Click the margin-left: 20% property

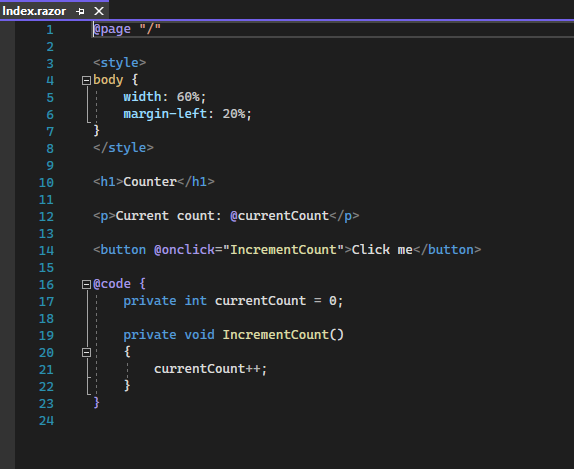click(x=187, y=114)
